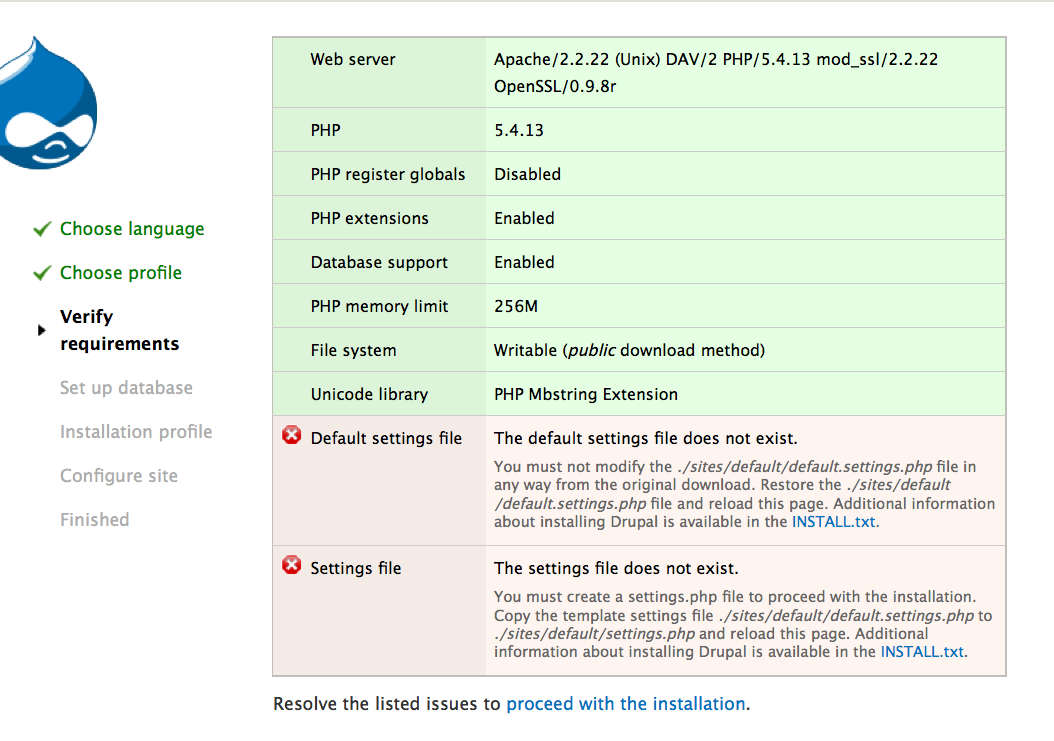1054x741 pixels.
Task: Click the green checkmark beside Choose language
Action: pyautogui.click(x=41, y=229)
